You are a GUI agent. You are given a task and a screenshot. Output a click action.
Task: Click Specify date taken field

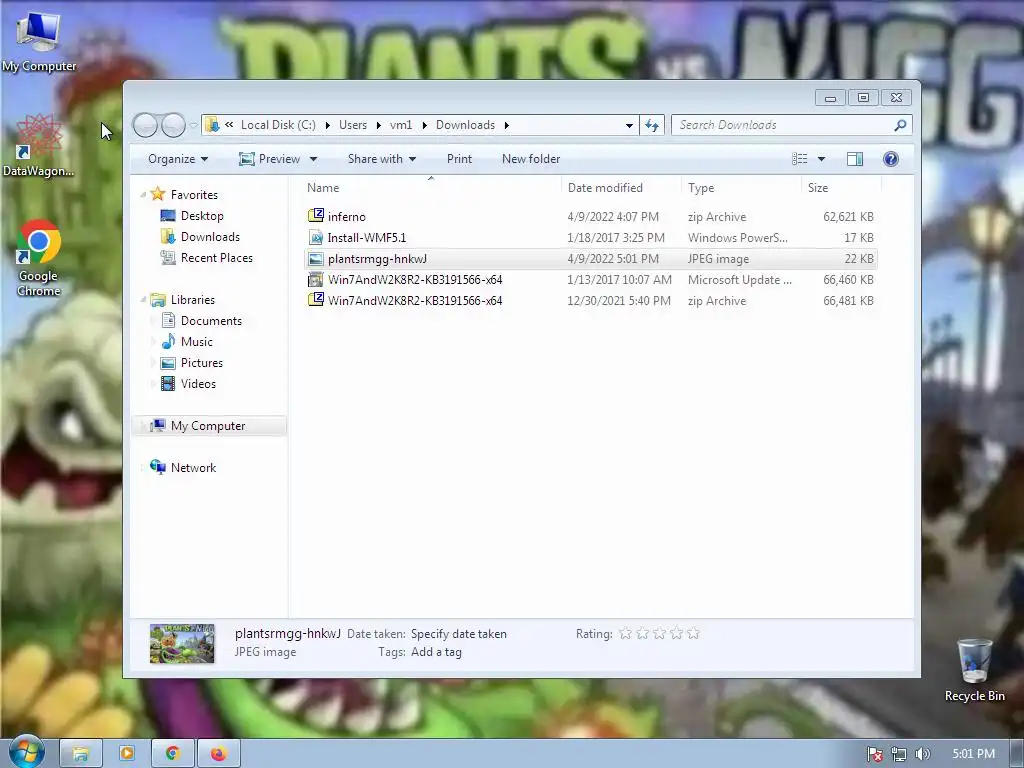(x=458, y=633)
